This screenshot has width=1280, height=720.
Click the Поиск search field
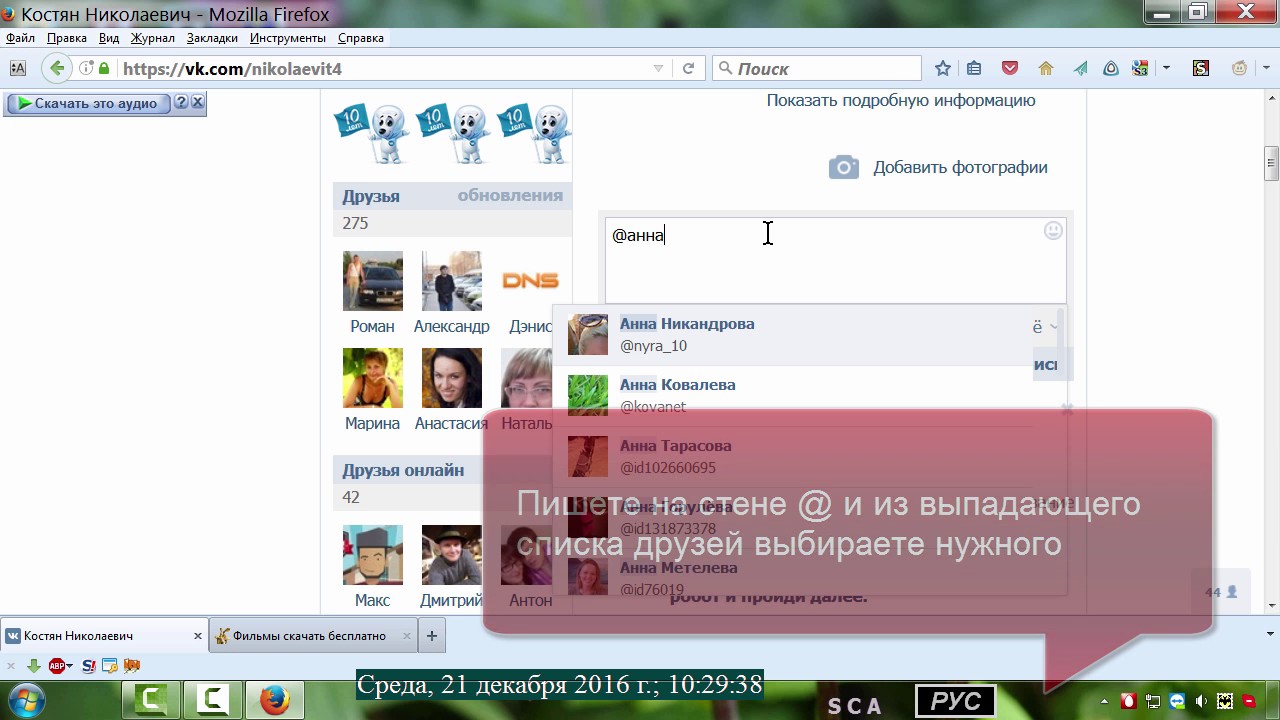817,68
